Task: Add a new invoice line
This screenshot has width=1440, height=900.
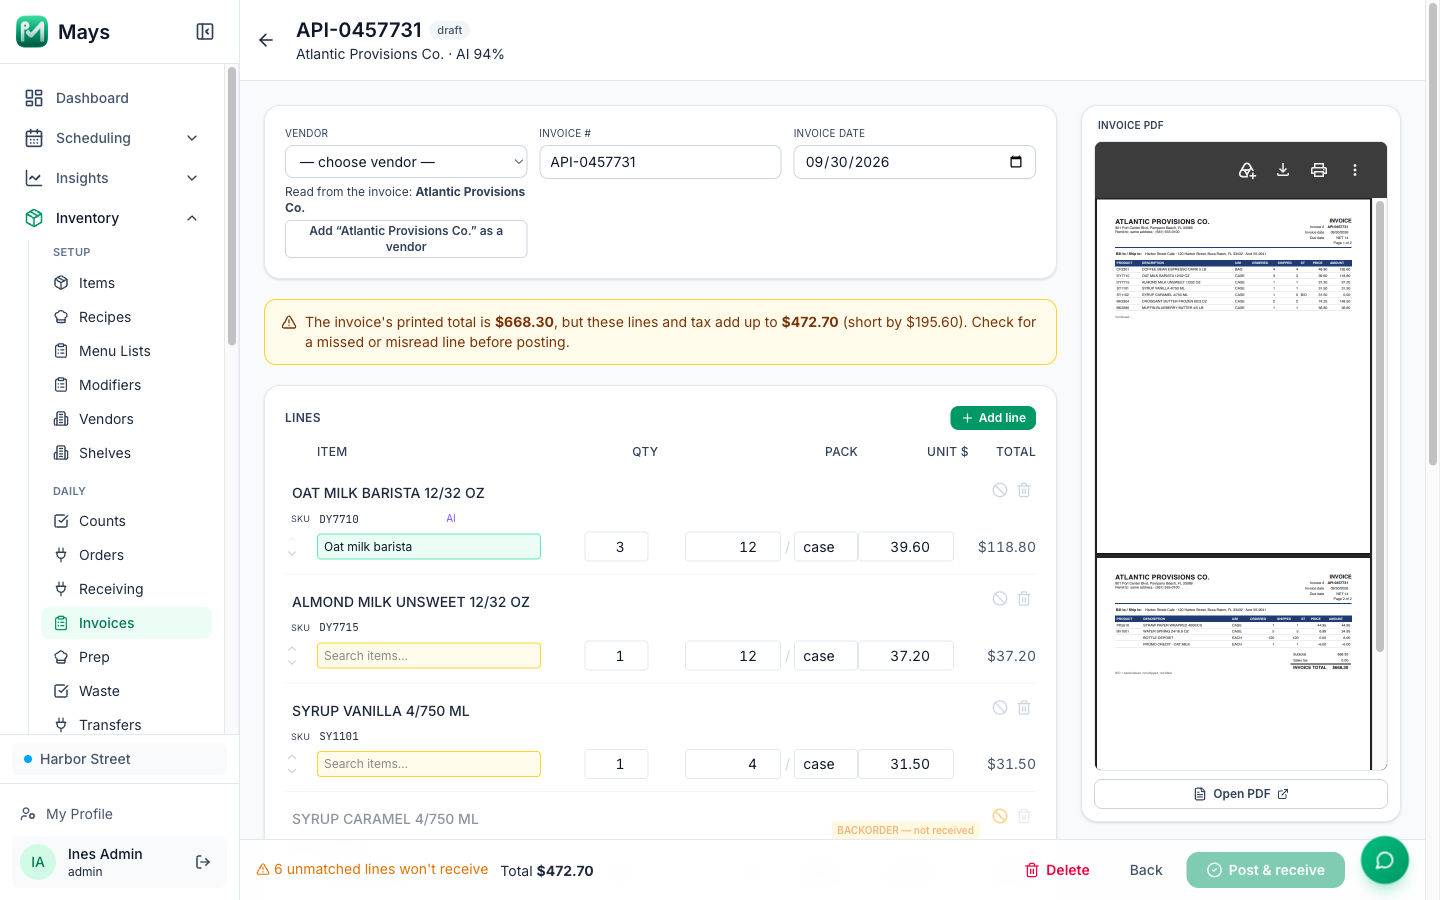Action: click(x=993, y=418)
